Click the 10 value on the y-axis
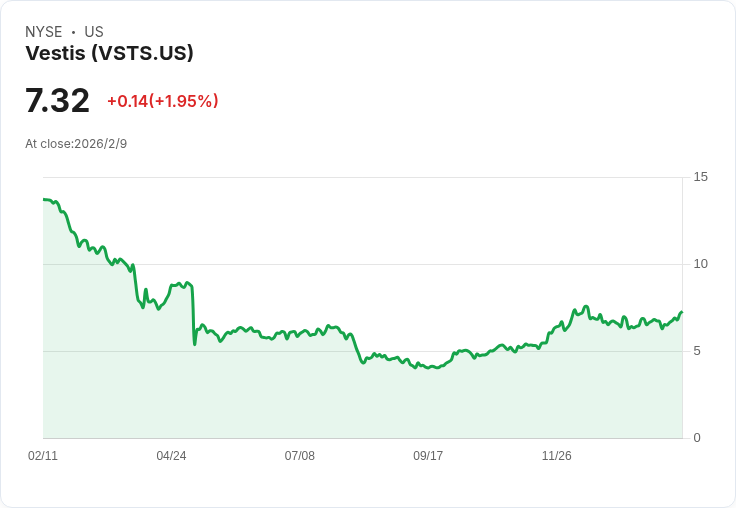This screenshot has height=508, width=736. 700,264
